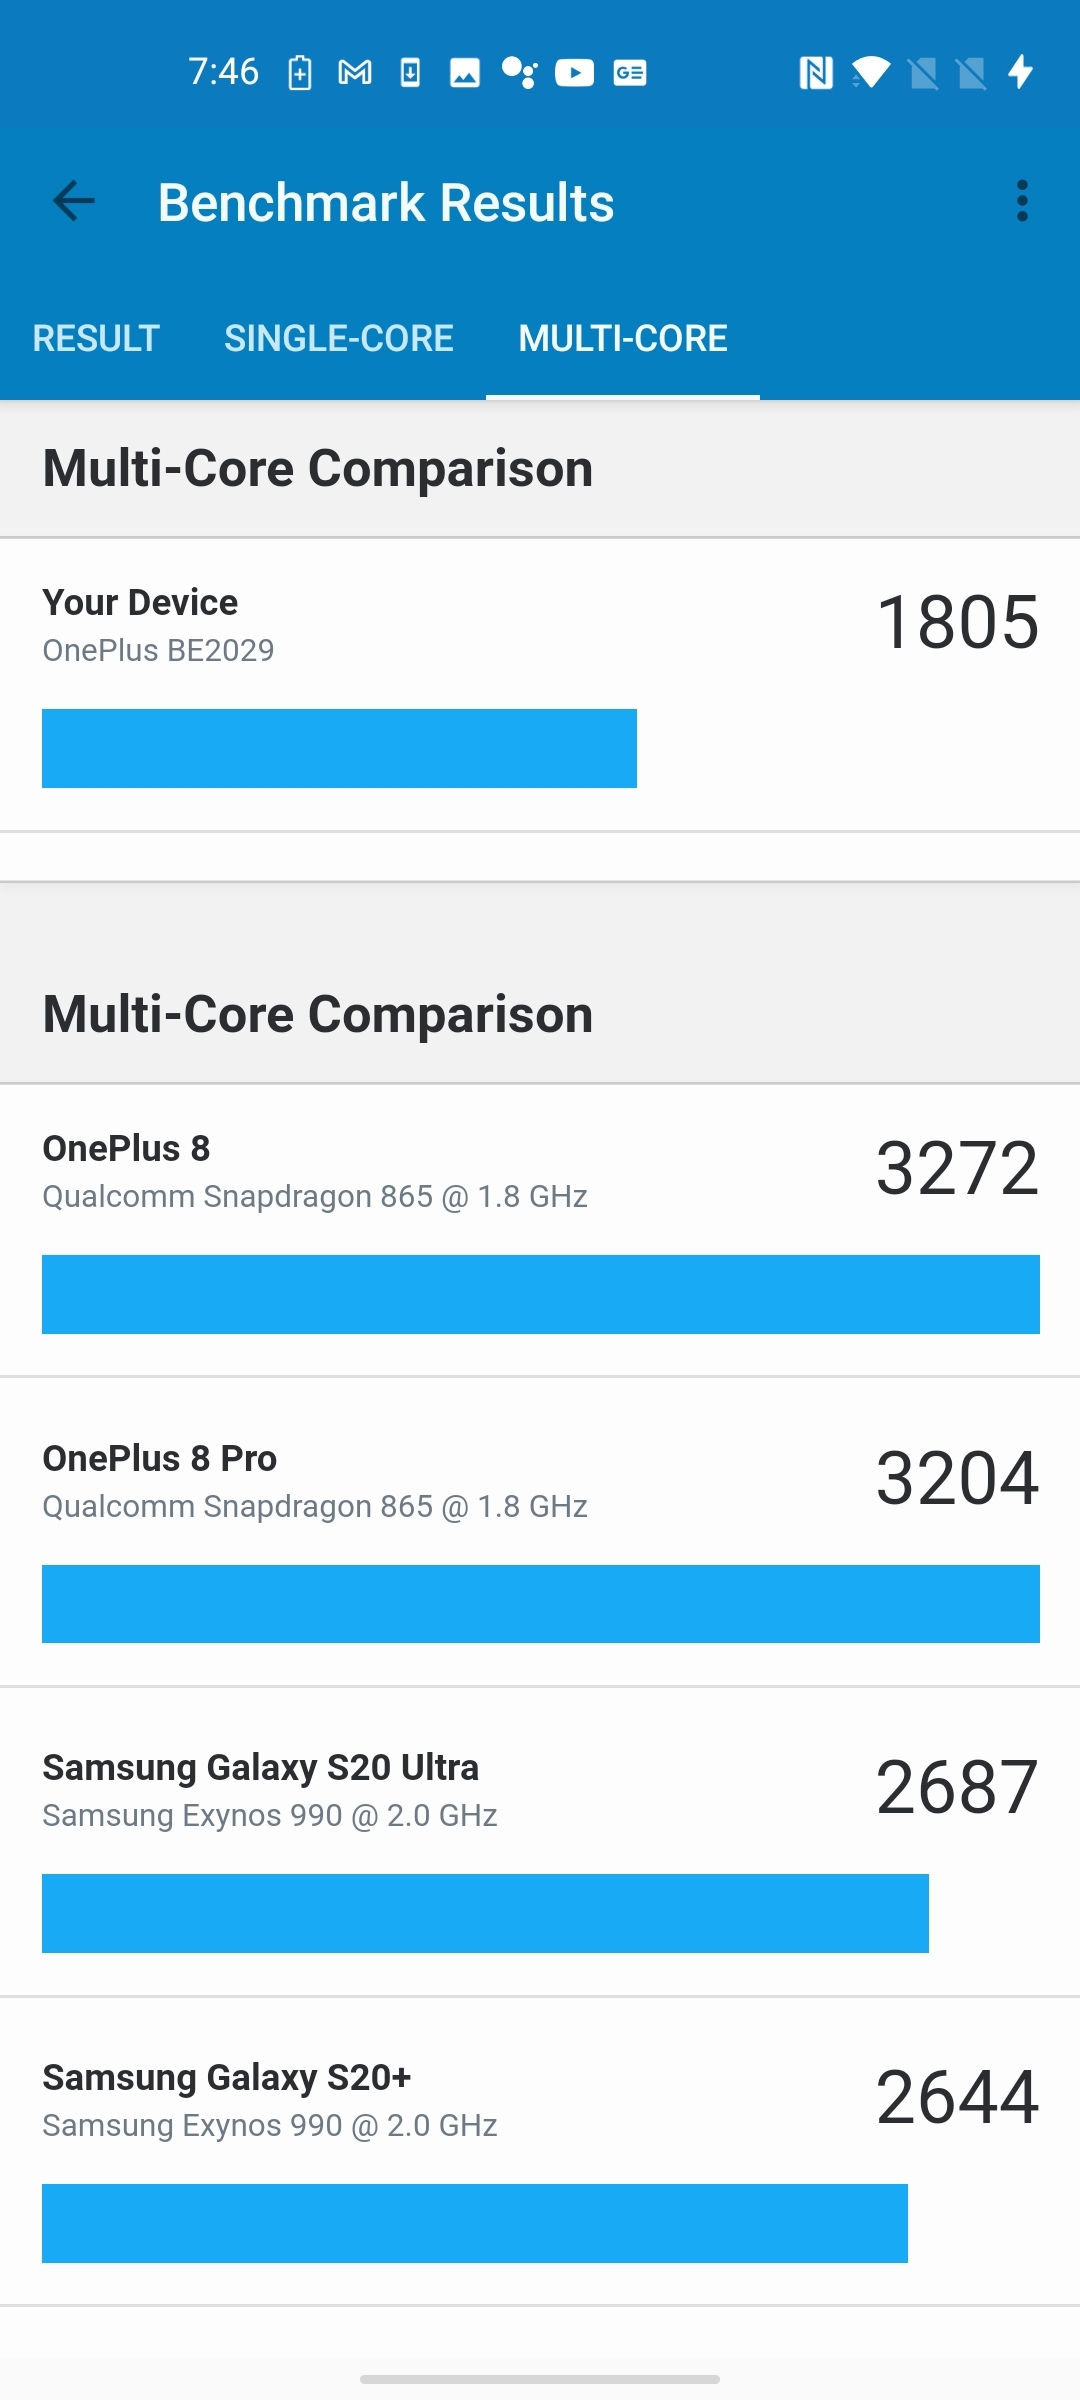Viewport: 1080px width, 2400px height.
Task: Tap the NFC status icon
Action: (x=816, y=73)
